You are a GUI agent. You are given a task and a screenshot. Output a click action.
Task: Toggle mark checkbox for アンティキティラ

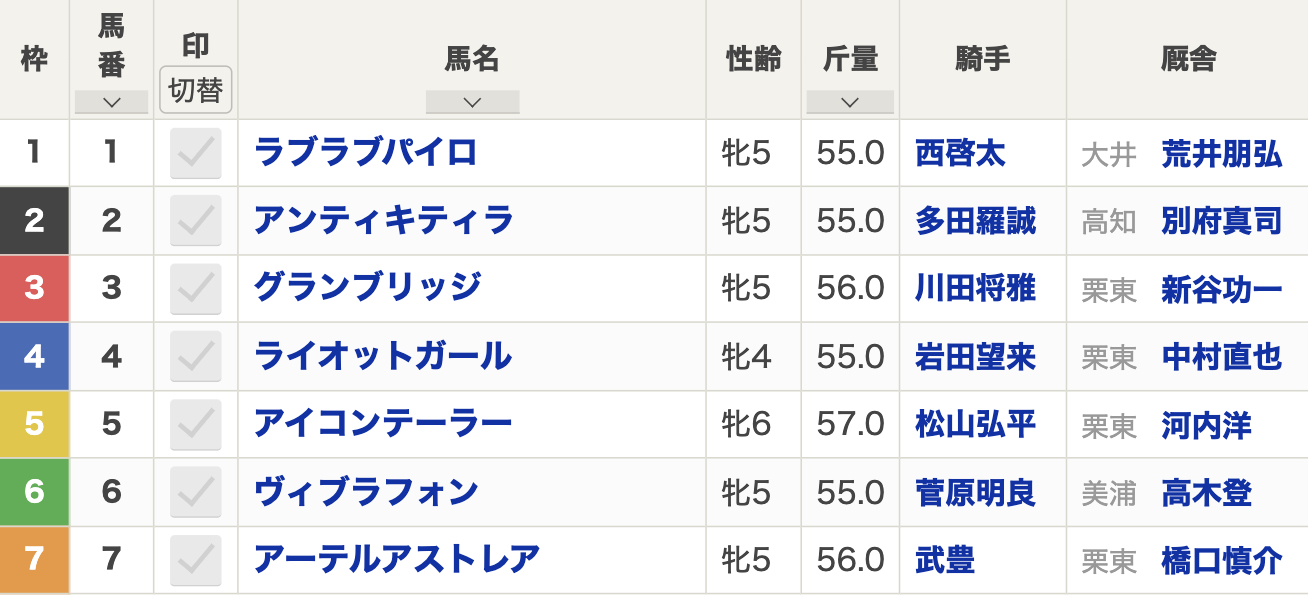(x=196, y=221)
